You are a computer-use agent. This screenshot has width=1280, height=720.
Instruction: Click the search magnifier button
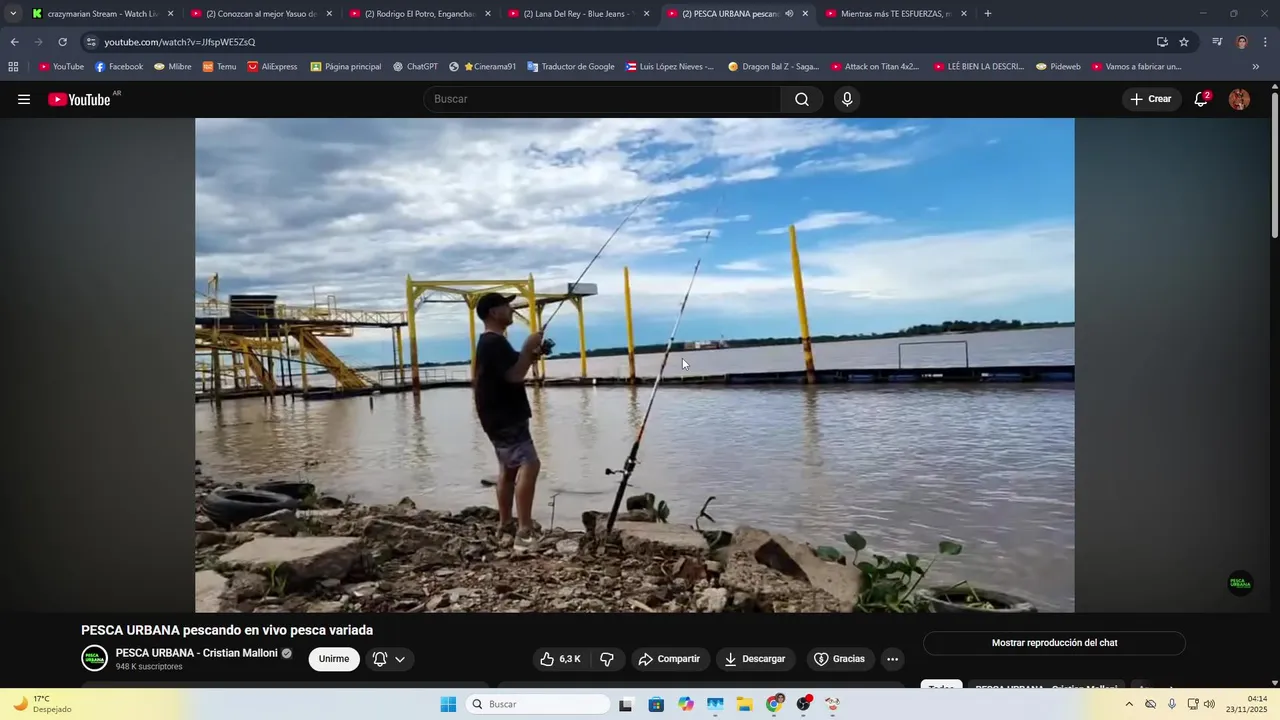point(802,99)
